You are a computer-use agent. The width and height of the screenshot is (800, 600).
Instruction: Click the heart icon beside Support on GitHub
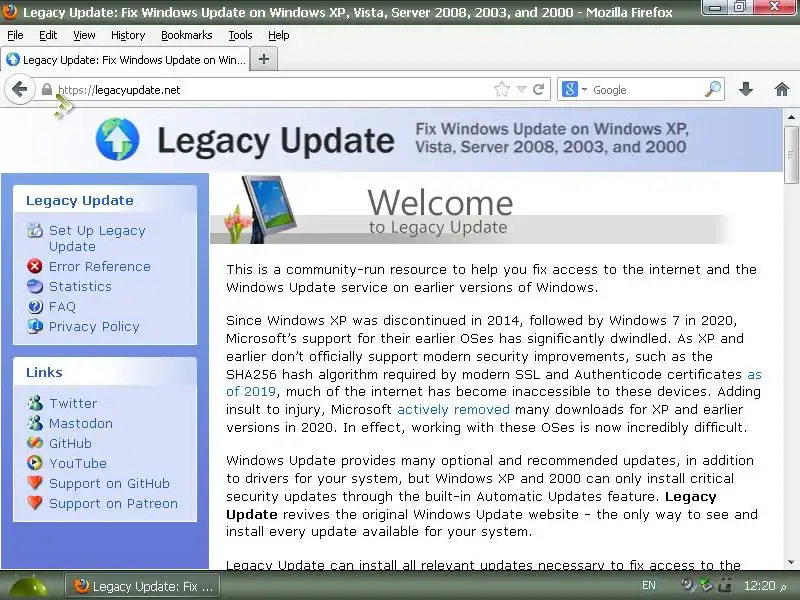coord(35,483)
